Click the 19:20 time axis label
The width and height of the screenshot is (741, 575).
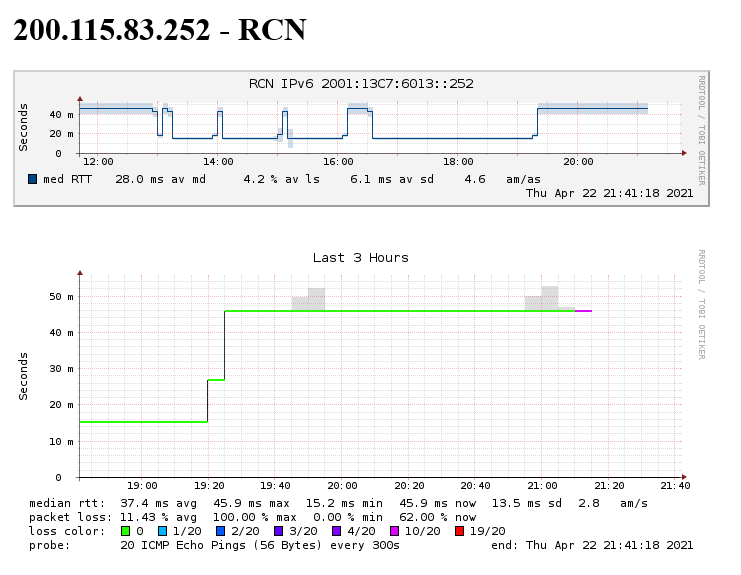pos(209,486)
